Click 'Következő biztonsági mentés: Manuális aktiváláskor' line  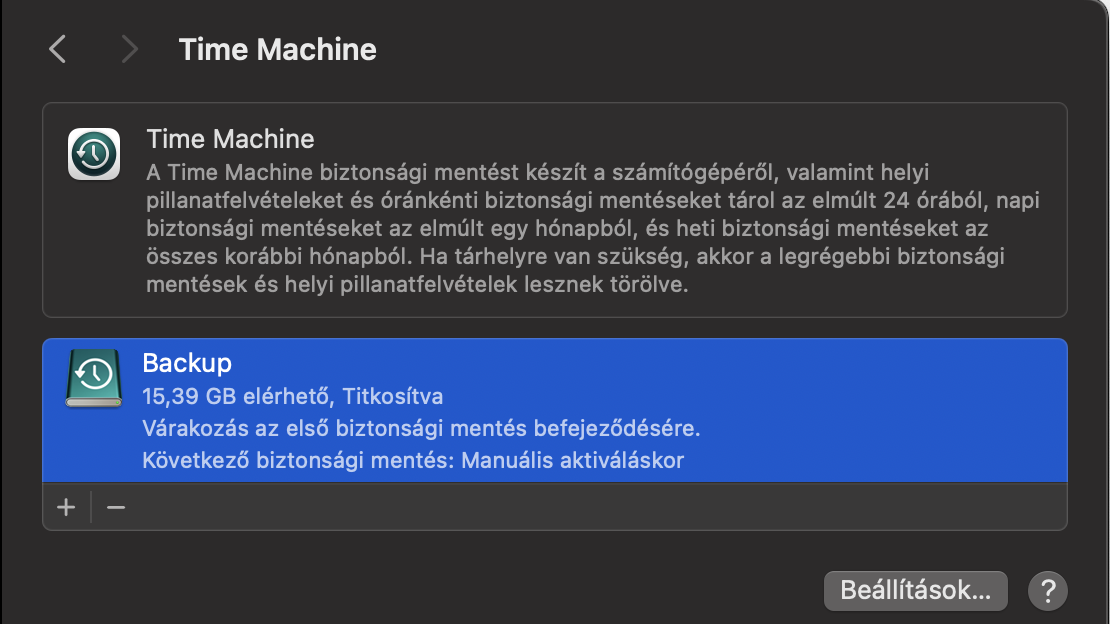click(413, 460)
